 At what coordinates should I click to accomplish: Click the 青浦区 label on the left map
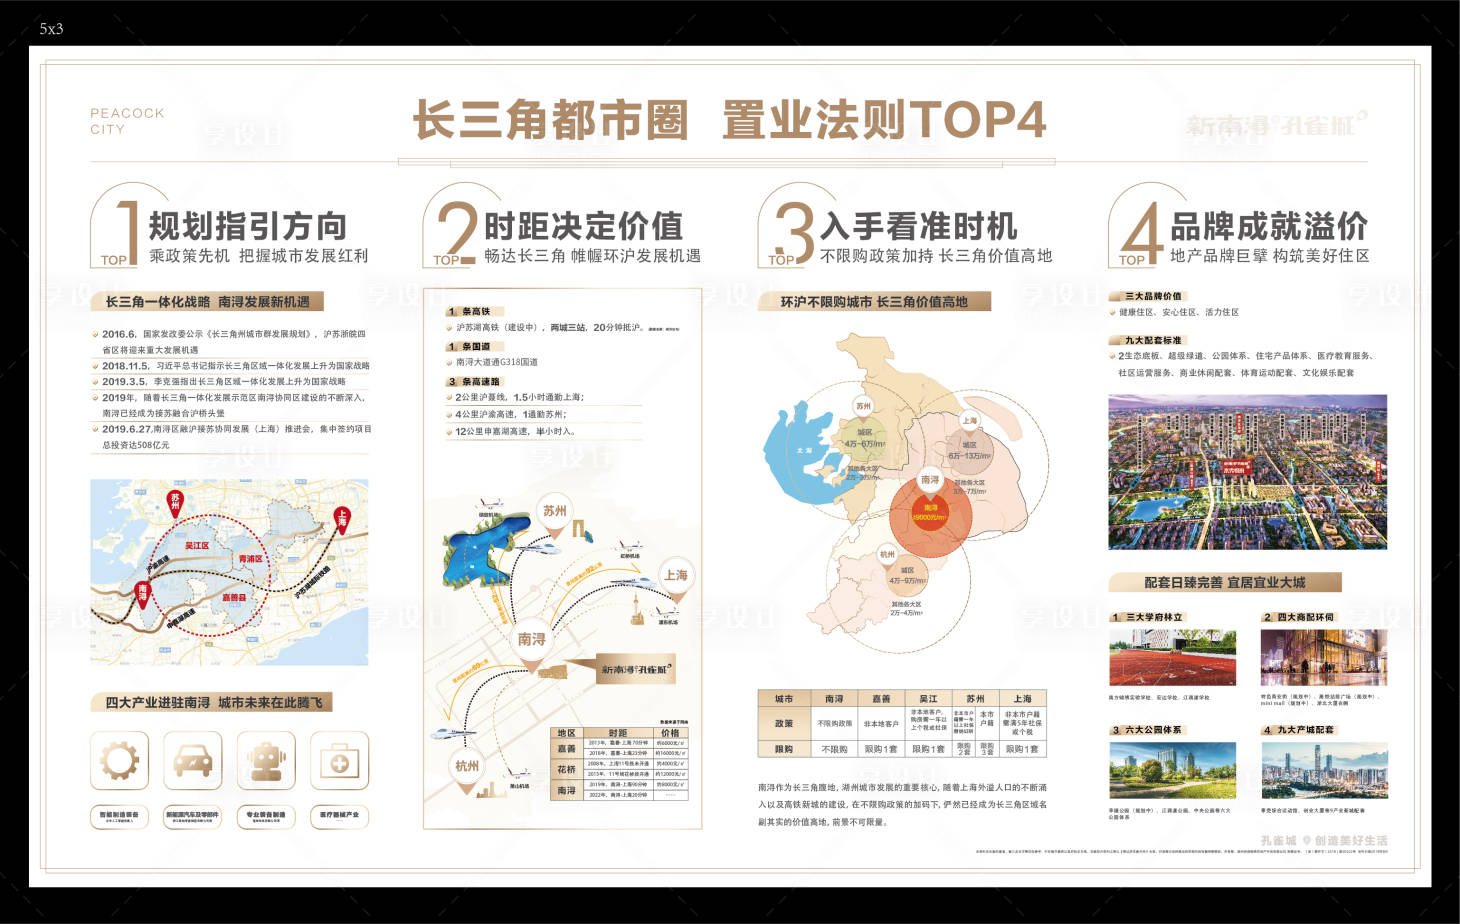(x=249, y=559)
